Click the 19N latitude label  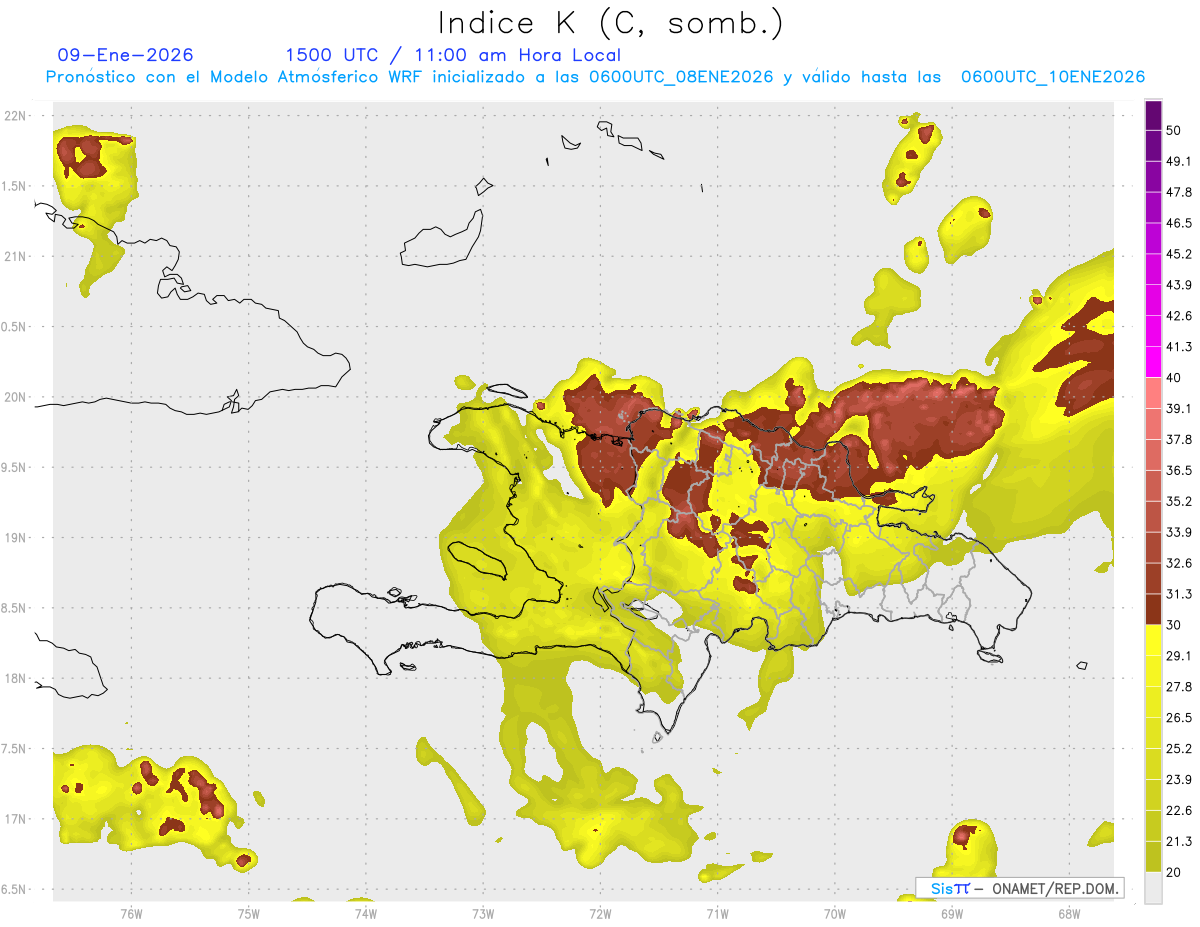pyautogui.click(x=17, y=538)
